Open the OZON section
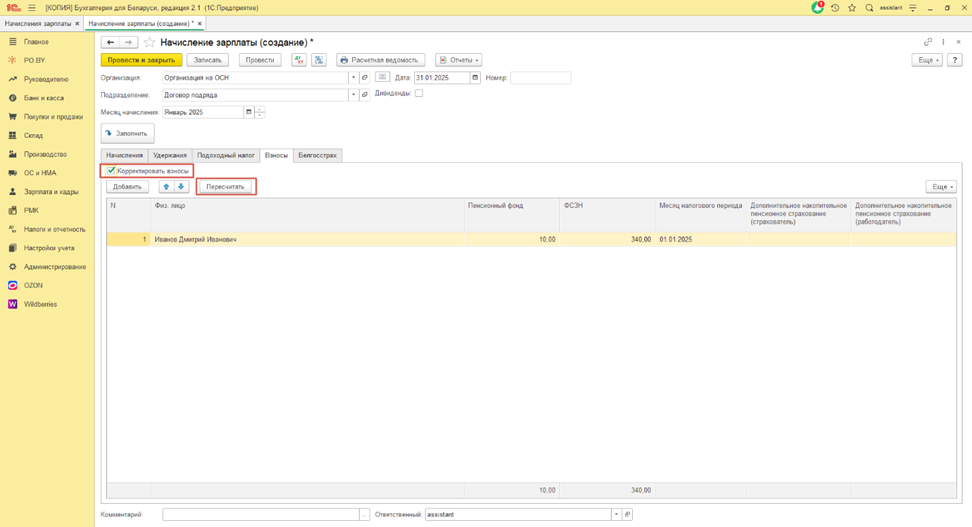Viewport: 972px width, 527px height. 33,285
